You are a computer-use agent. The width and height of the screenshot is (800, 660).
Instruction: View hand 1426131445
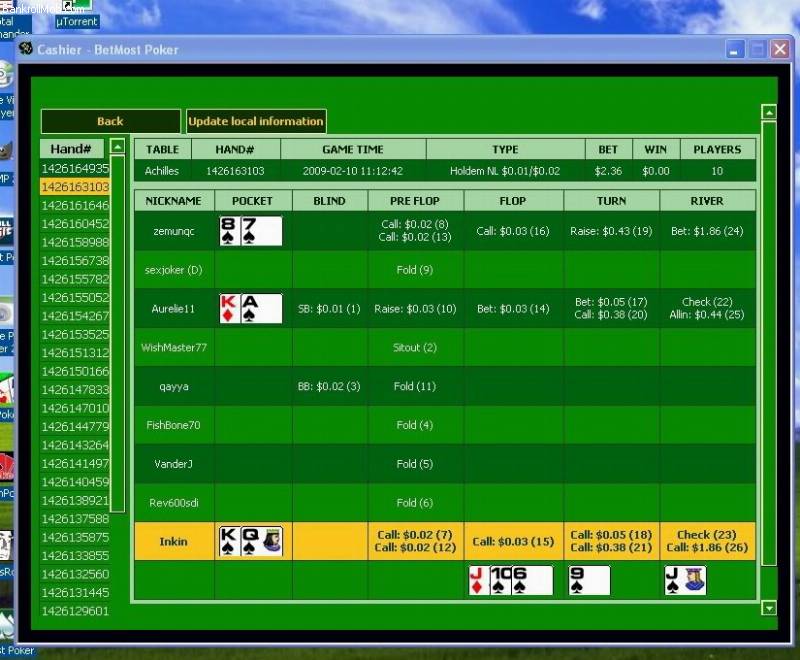click(75, 593)
